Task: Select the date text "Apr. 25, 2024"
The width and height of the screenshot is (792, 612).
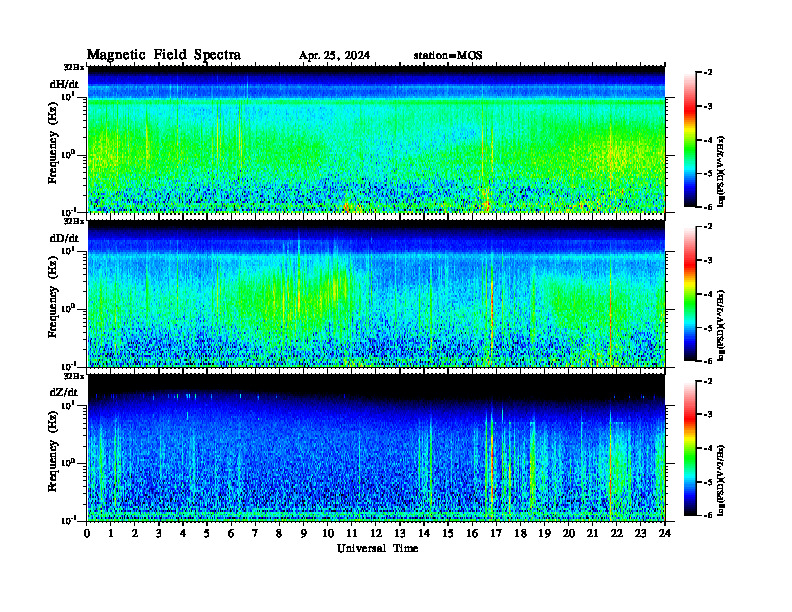Action: click(x=334, y=56)
